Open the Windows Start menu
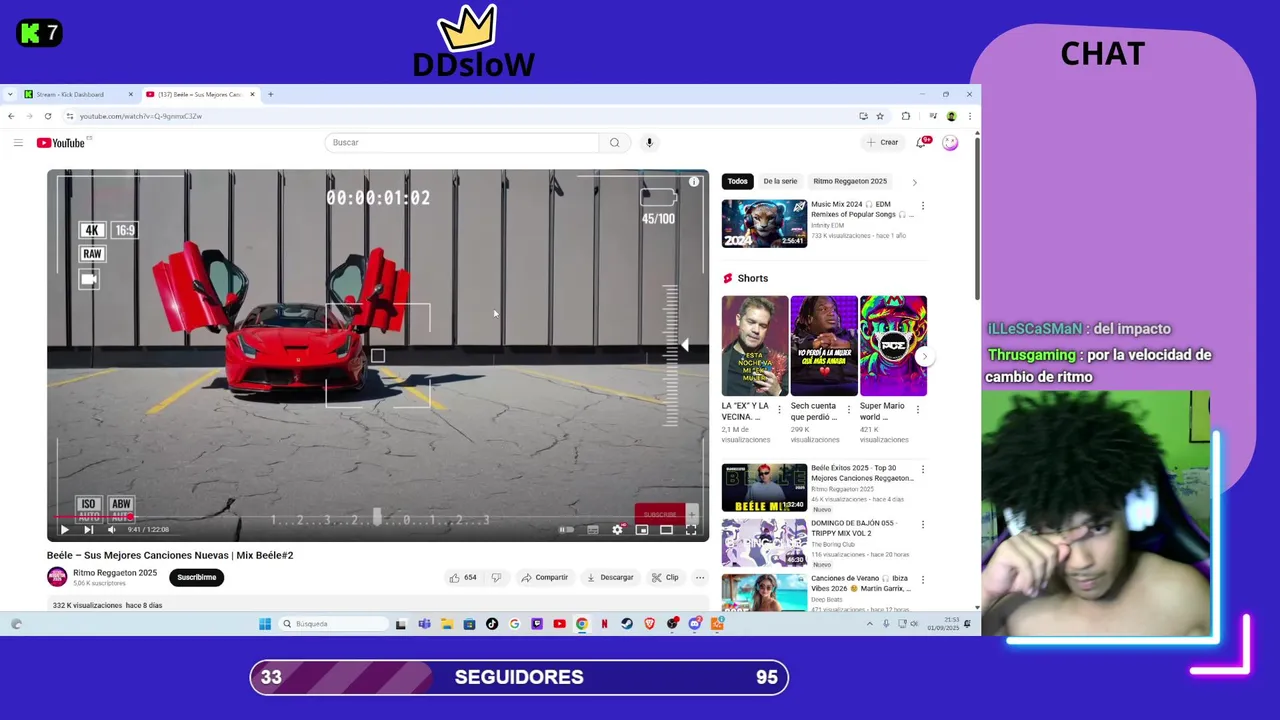The image size is (1280, 720). (x=265, y=624)
